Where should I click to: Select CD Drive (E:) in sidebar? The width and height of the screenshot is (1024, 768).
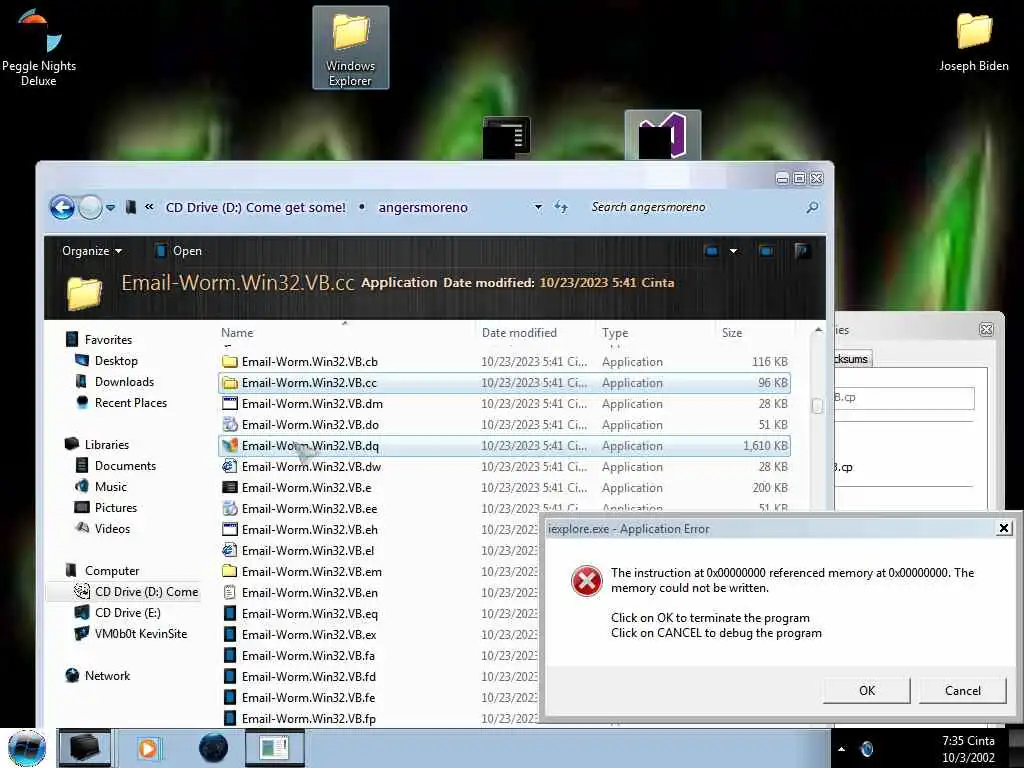click(x=118, y=613)
